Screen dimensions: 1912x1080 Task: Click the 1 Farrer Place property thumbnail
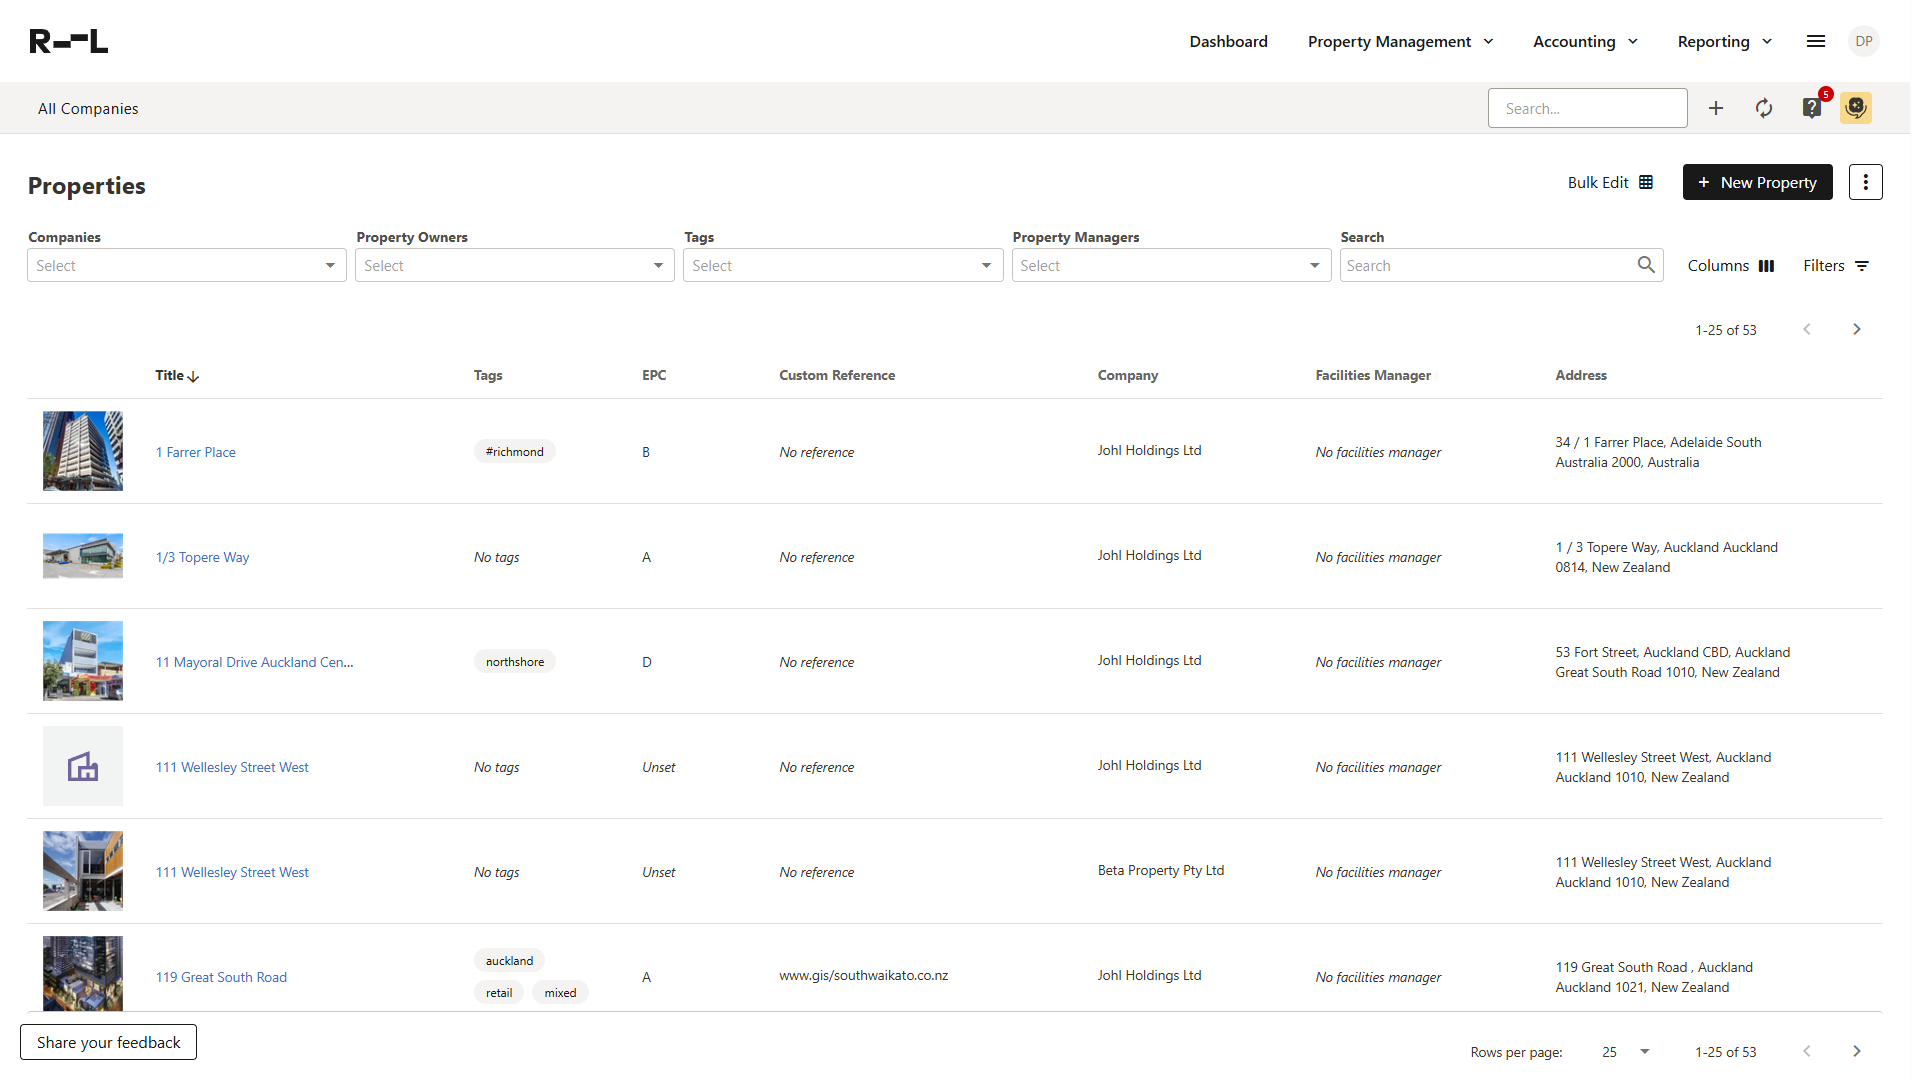[x=83, y=451]
